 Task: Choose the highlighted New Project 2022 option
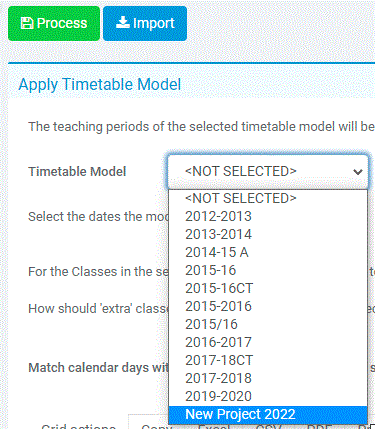[268, 415]
